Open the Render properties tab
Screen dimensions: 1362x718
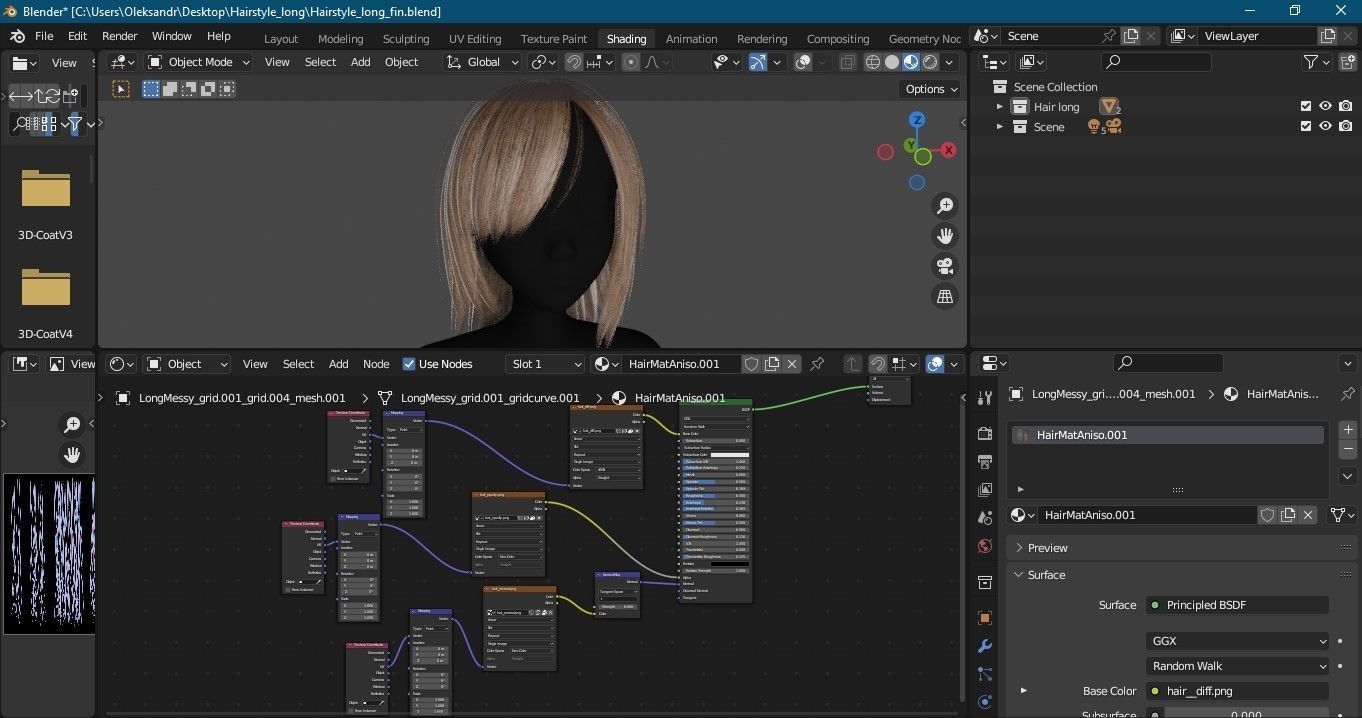tap(985, 434)
